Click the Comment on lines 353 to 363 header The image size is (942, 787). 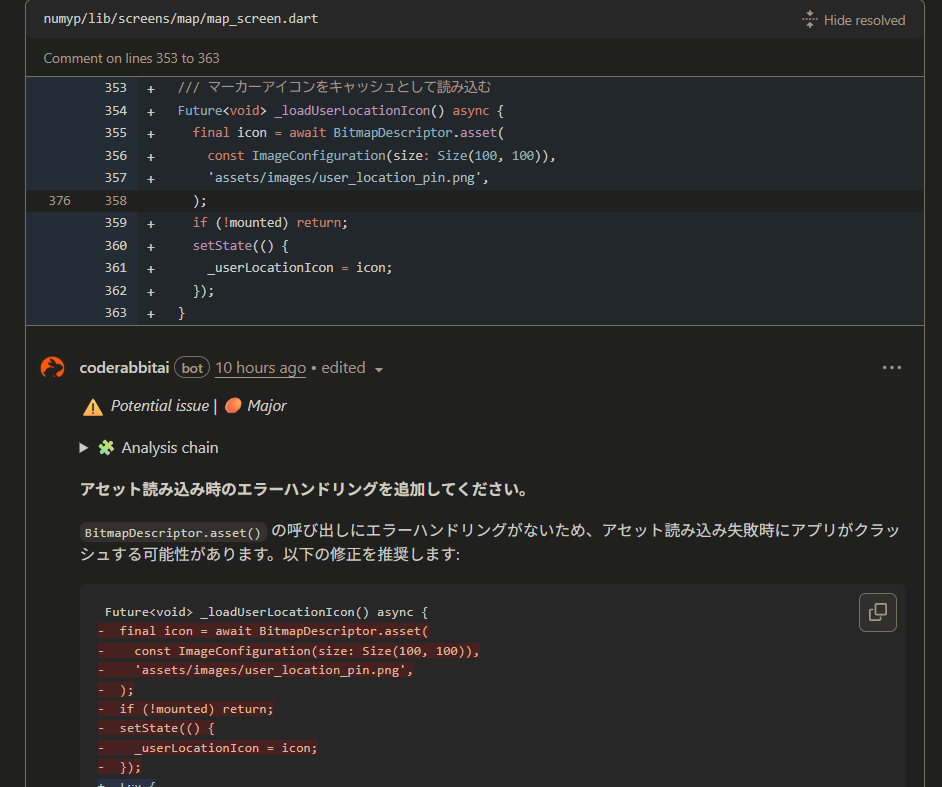[x=131, y=58]
